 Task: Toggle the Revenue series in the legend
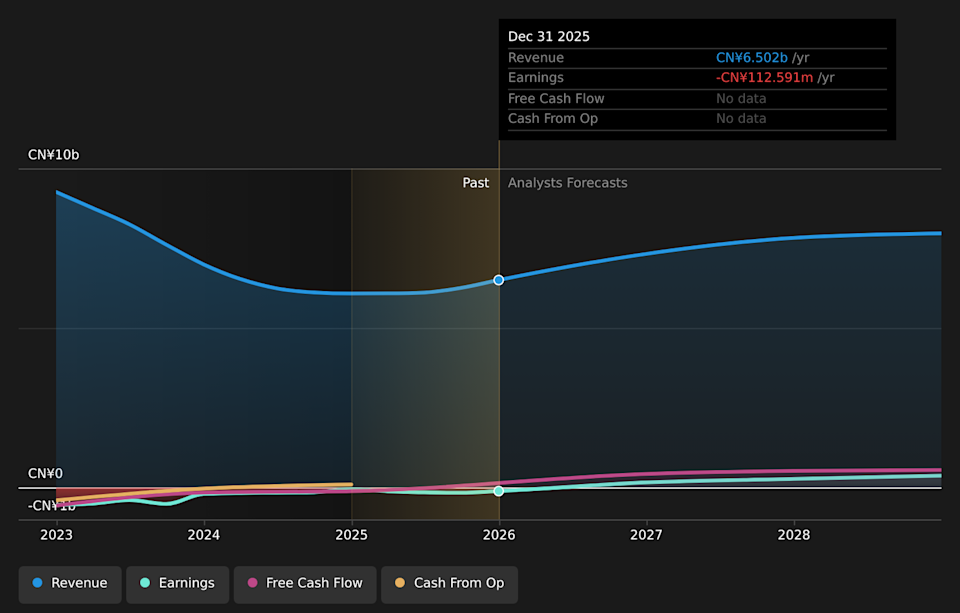70,583
